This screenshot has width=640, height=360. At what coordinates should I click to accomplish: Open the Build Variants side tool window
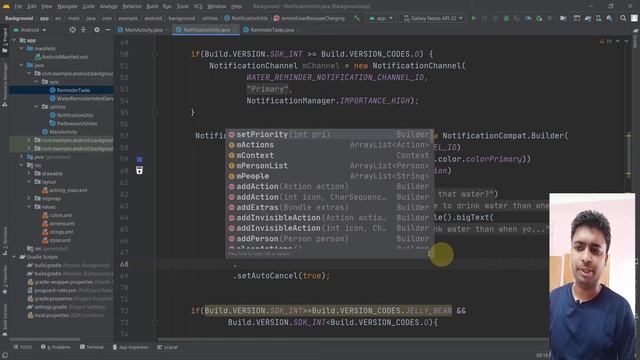(5, 320)
